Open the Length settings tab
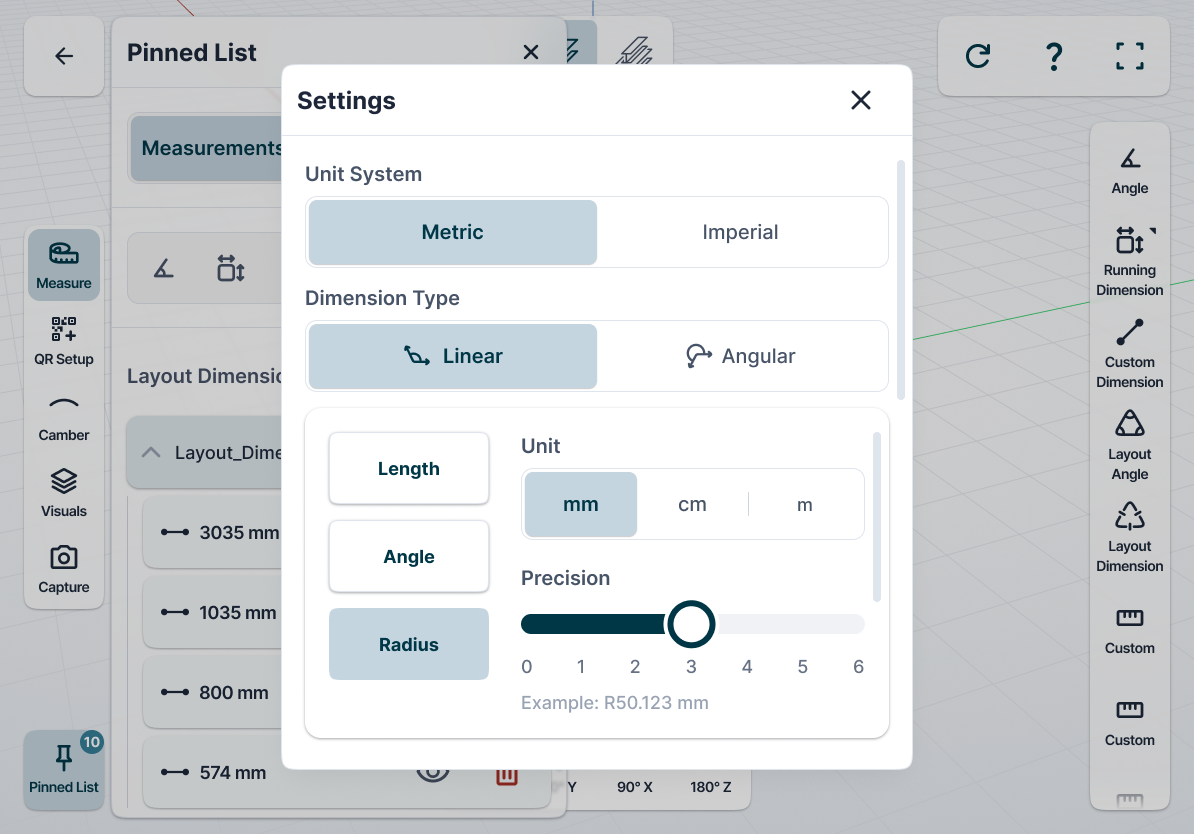1194x834 pixels. tap(409, 468)
